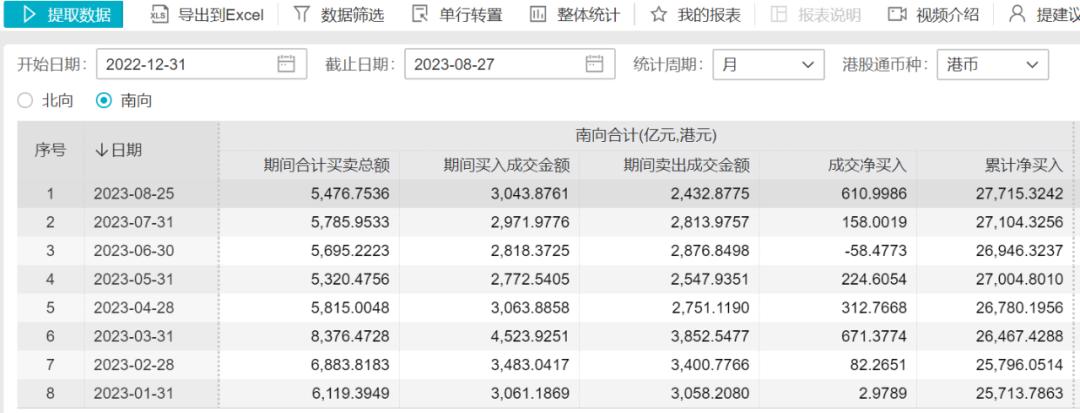This screenshot has height=413, width=1080.
Task: Click the 整体统计 chart icon
Action: pyautogui.click(x=537, y=15)
